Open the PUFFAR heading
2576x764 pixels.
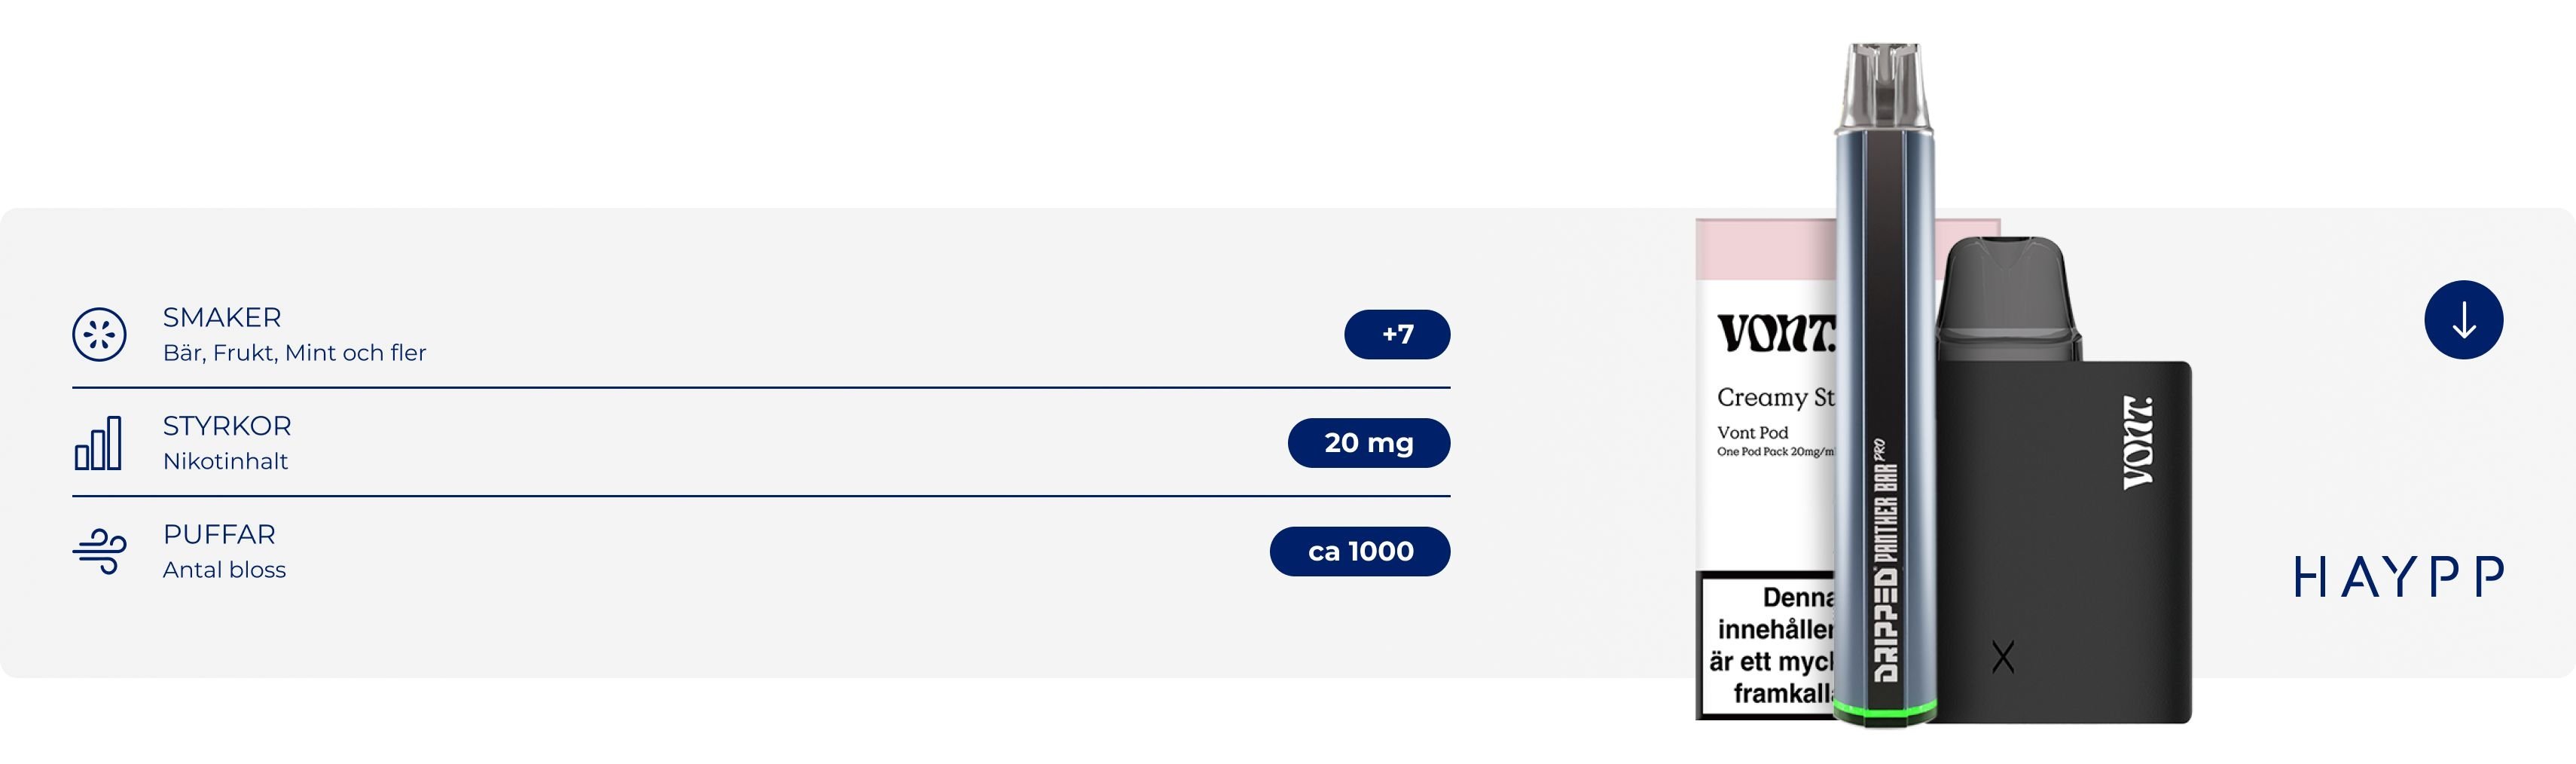coord(219,534)
